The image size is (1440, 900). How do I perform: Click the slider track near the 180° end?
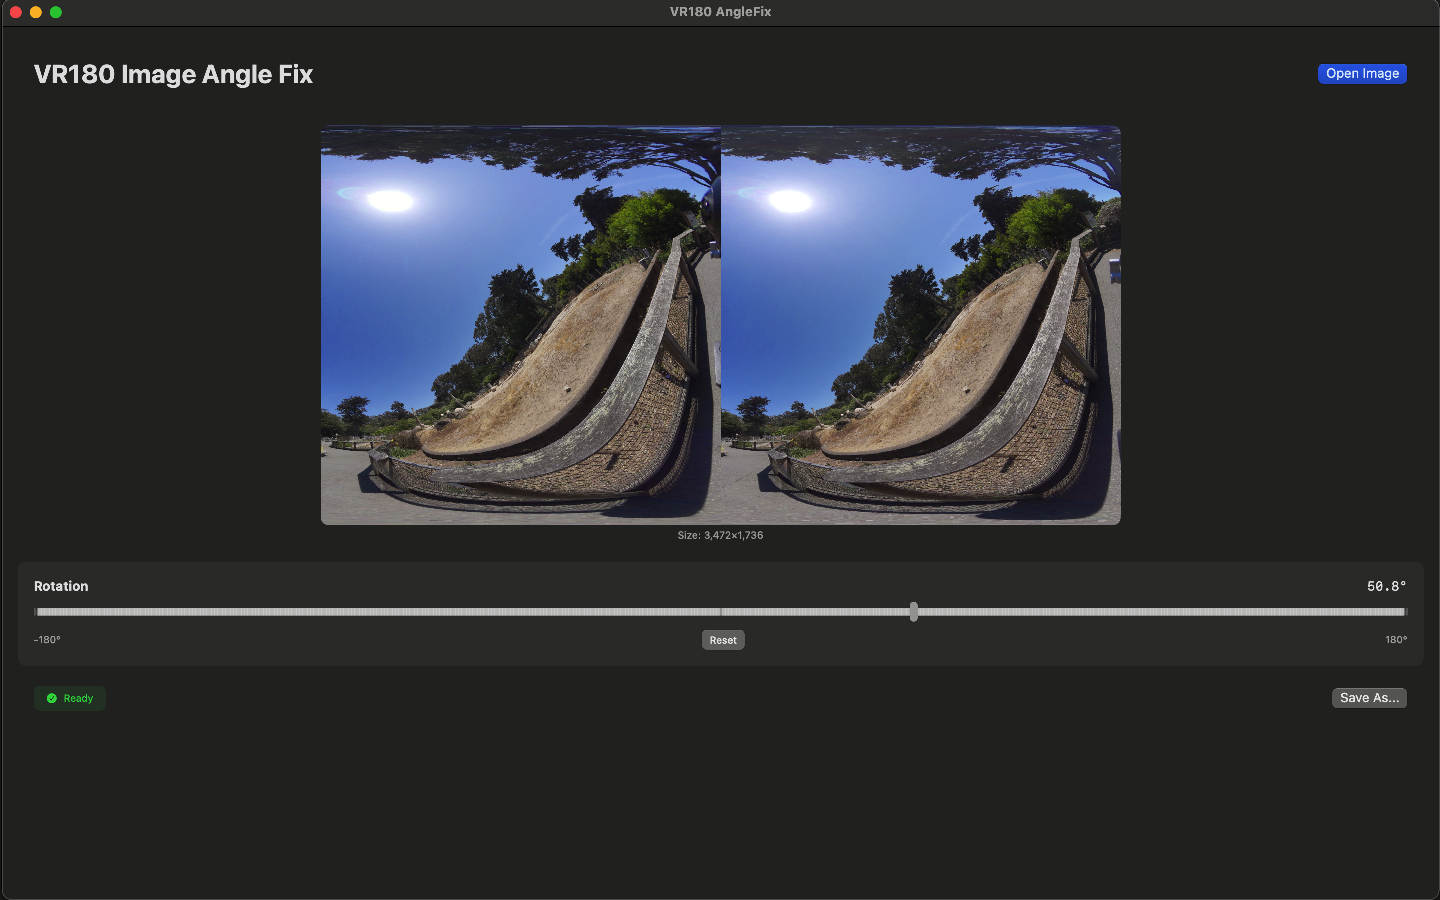point(1390,612)
